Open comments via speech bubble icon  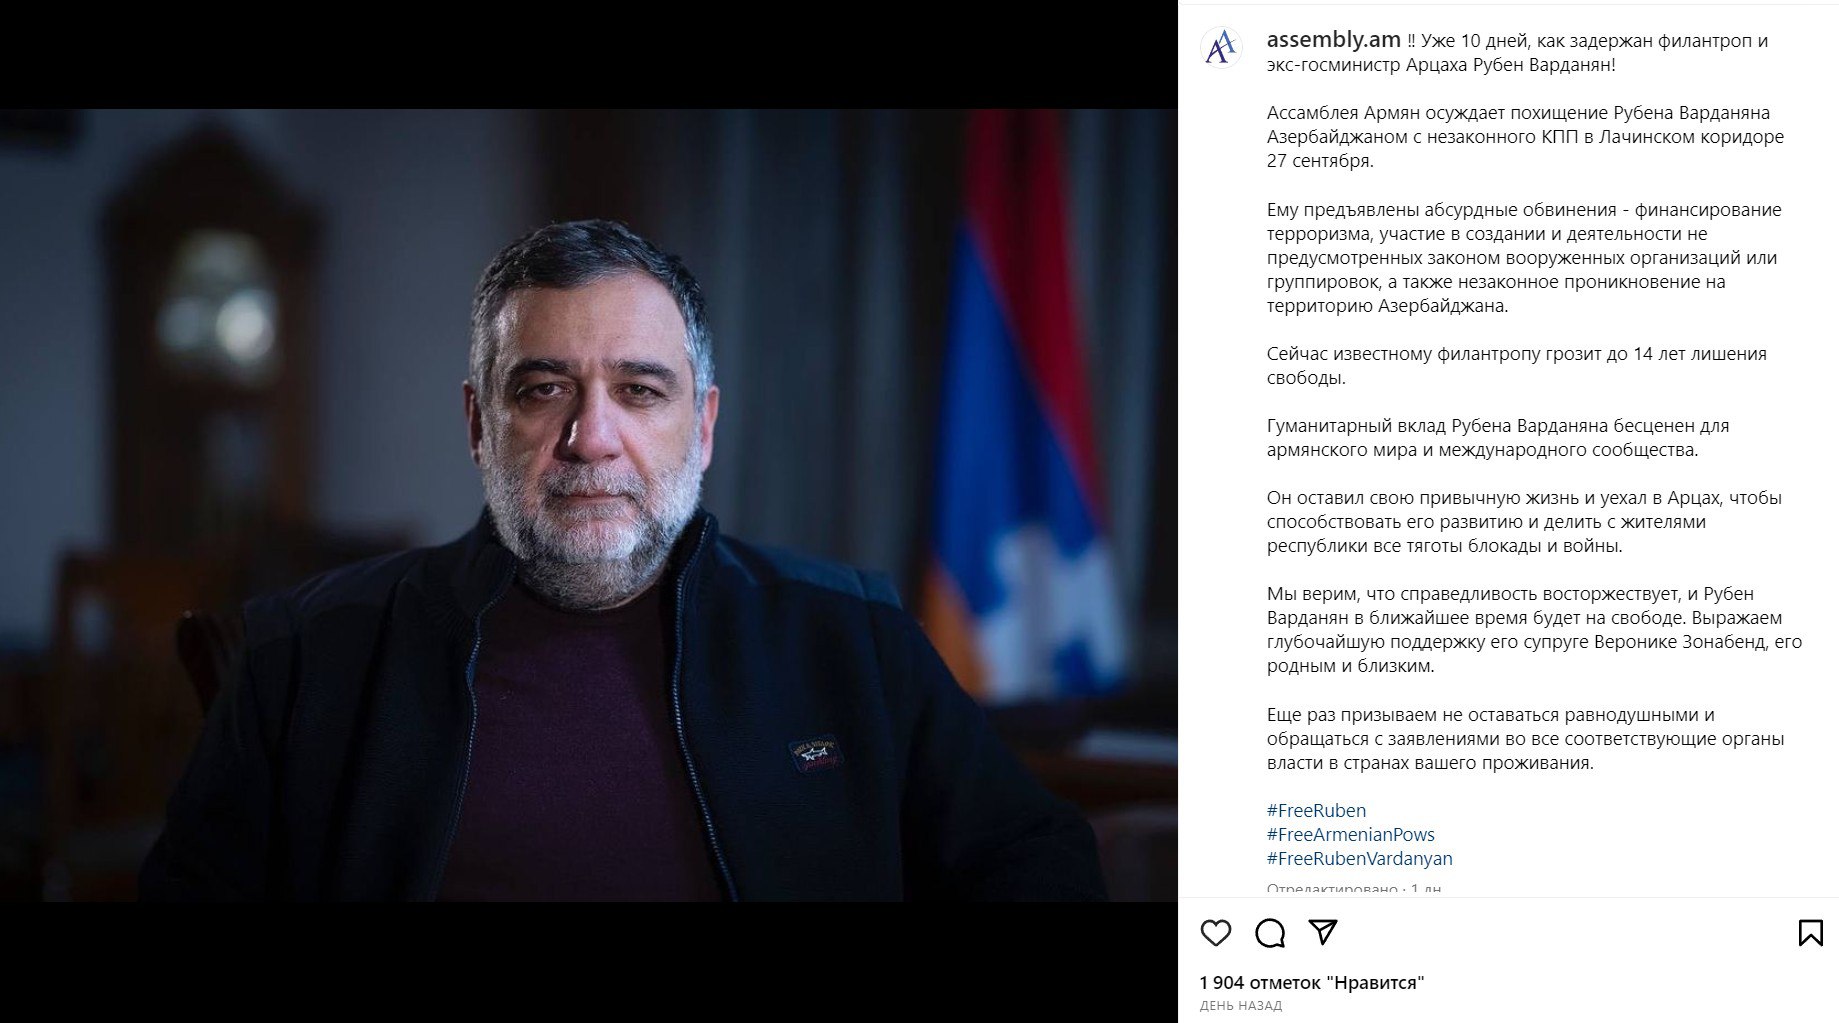click(x=1270, y=933)
